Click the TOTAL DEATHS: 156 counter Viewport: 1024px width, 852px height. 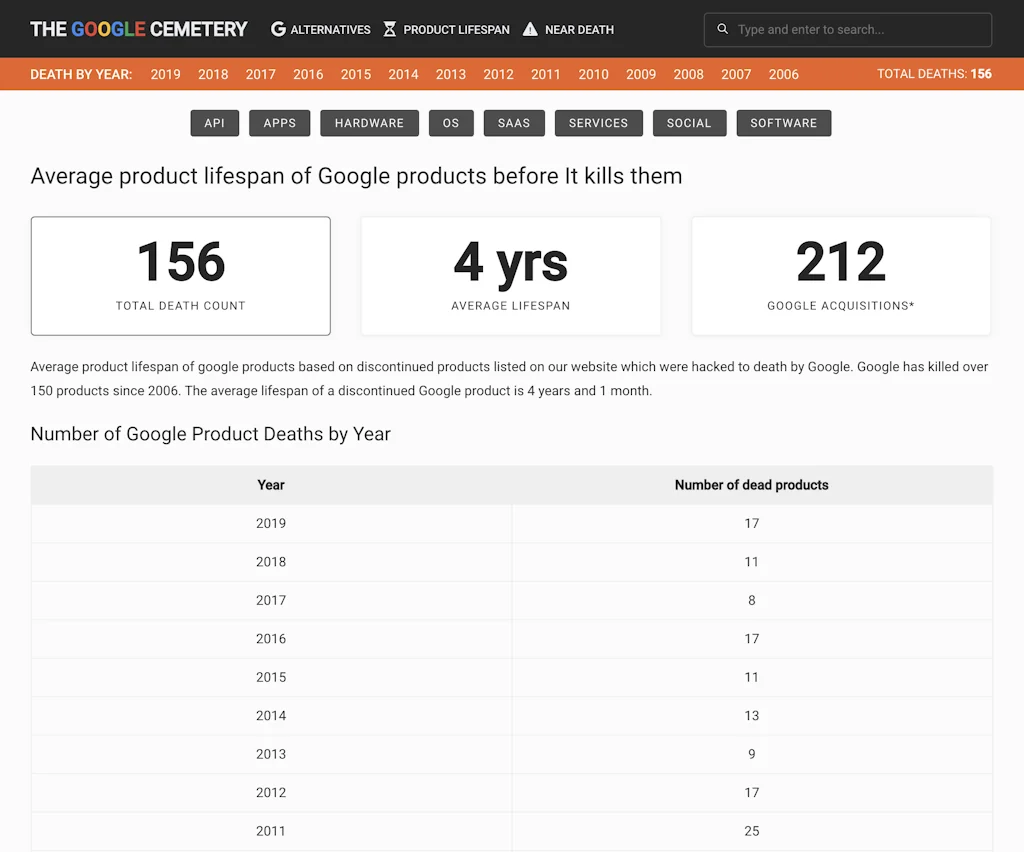[x=934, y=74]
